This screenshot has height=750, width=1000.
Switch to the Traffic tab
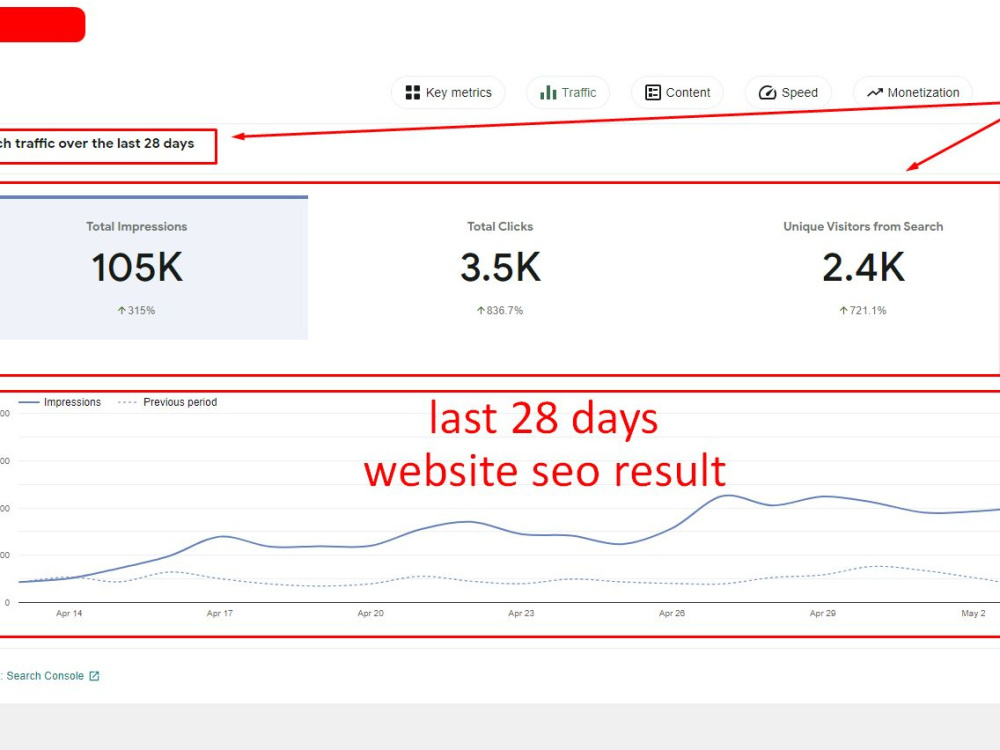pos(568,92)
